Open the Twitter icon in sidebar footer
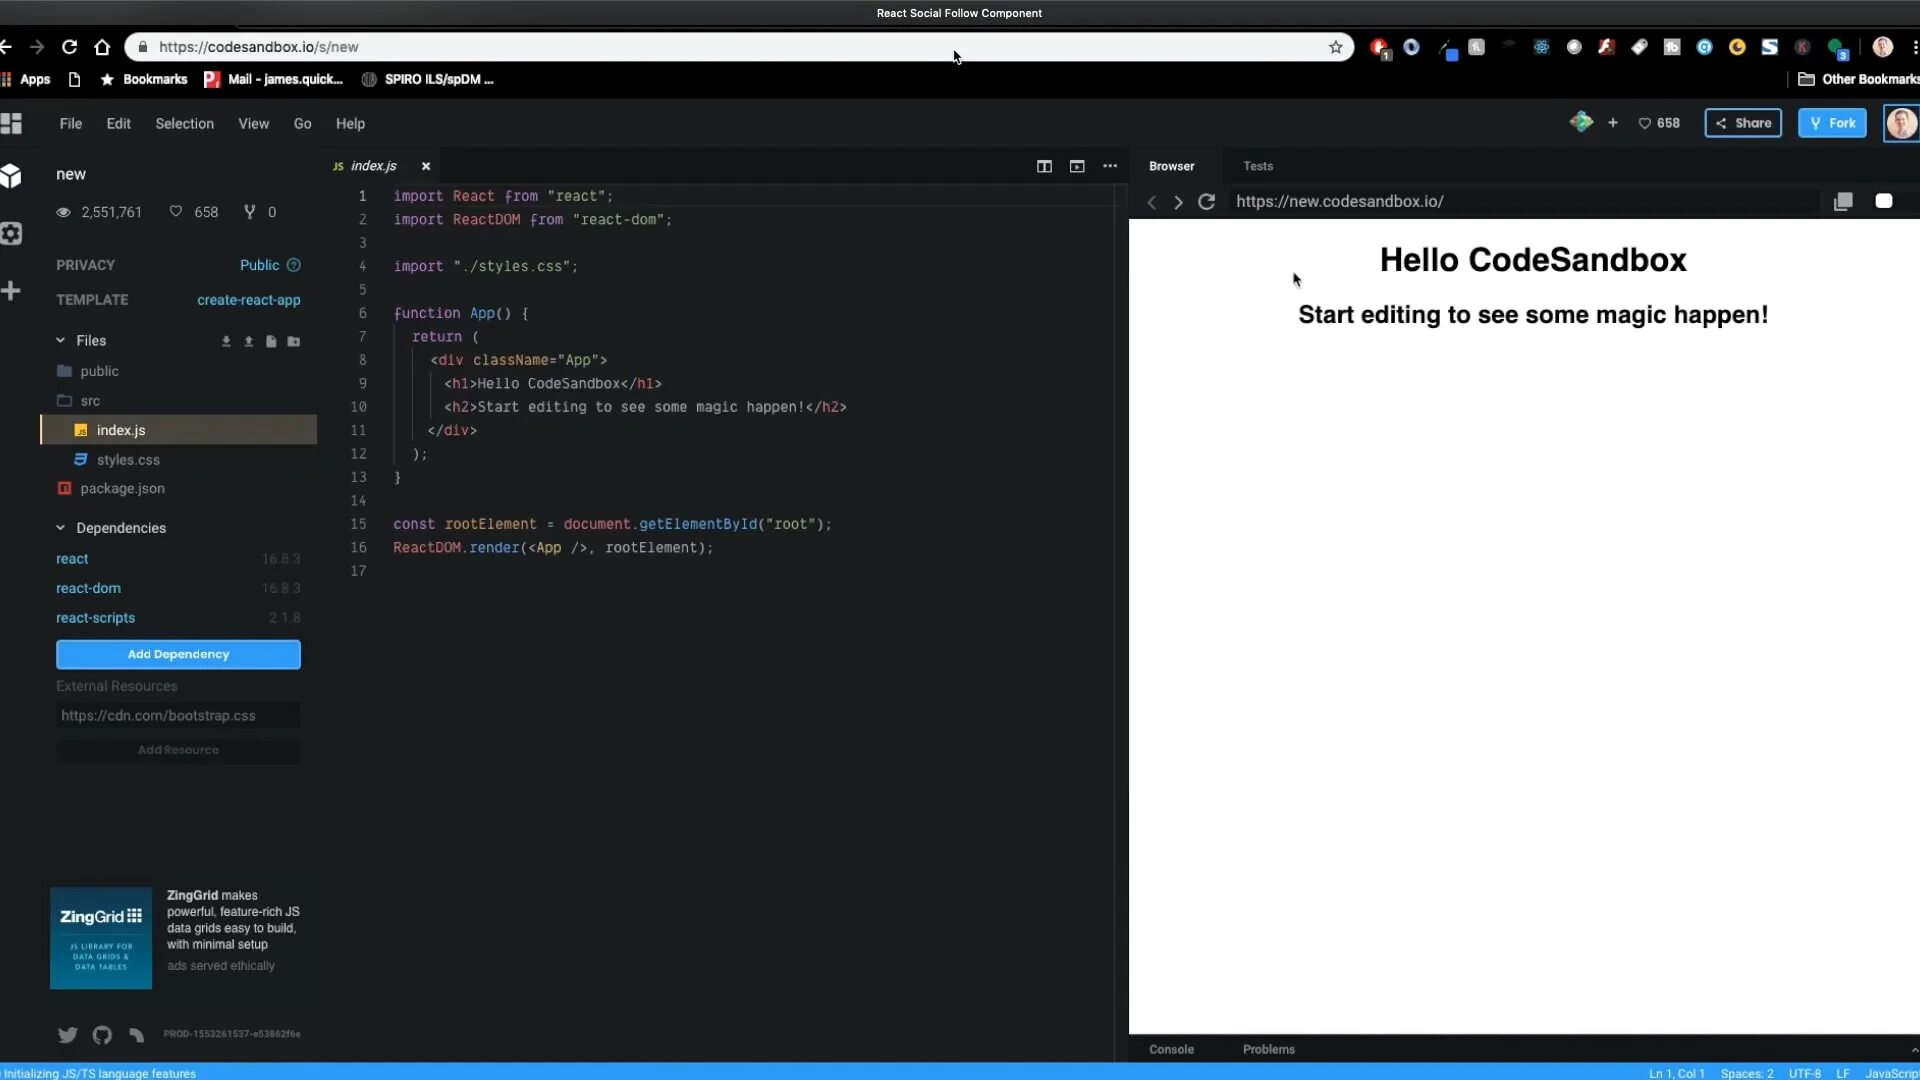Image resolution: width=1920 pixels, height=1080 pixels. pos(68,1035)
